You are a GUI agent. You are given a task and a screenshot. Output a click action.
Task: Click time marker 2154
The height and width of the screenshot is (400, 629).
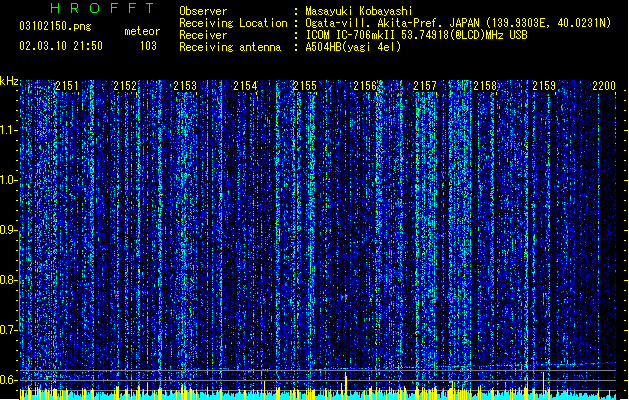click(x=245, y=86)
